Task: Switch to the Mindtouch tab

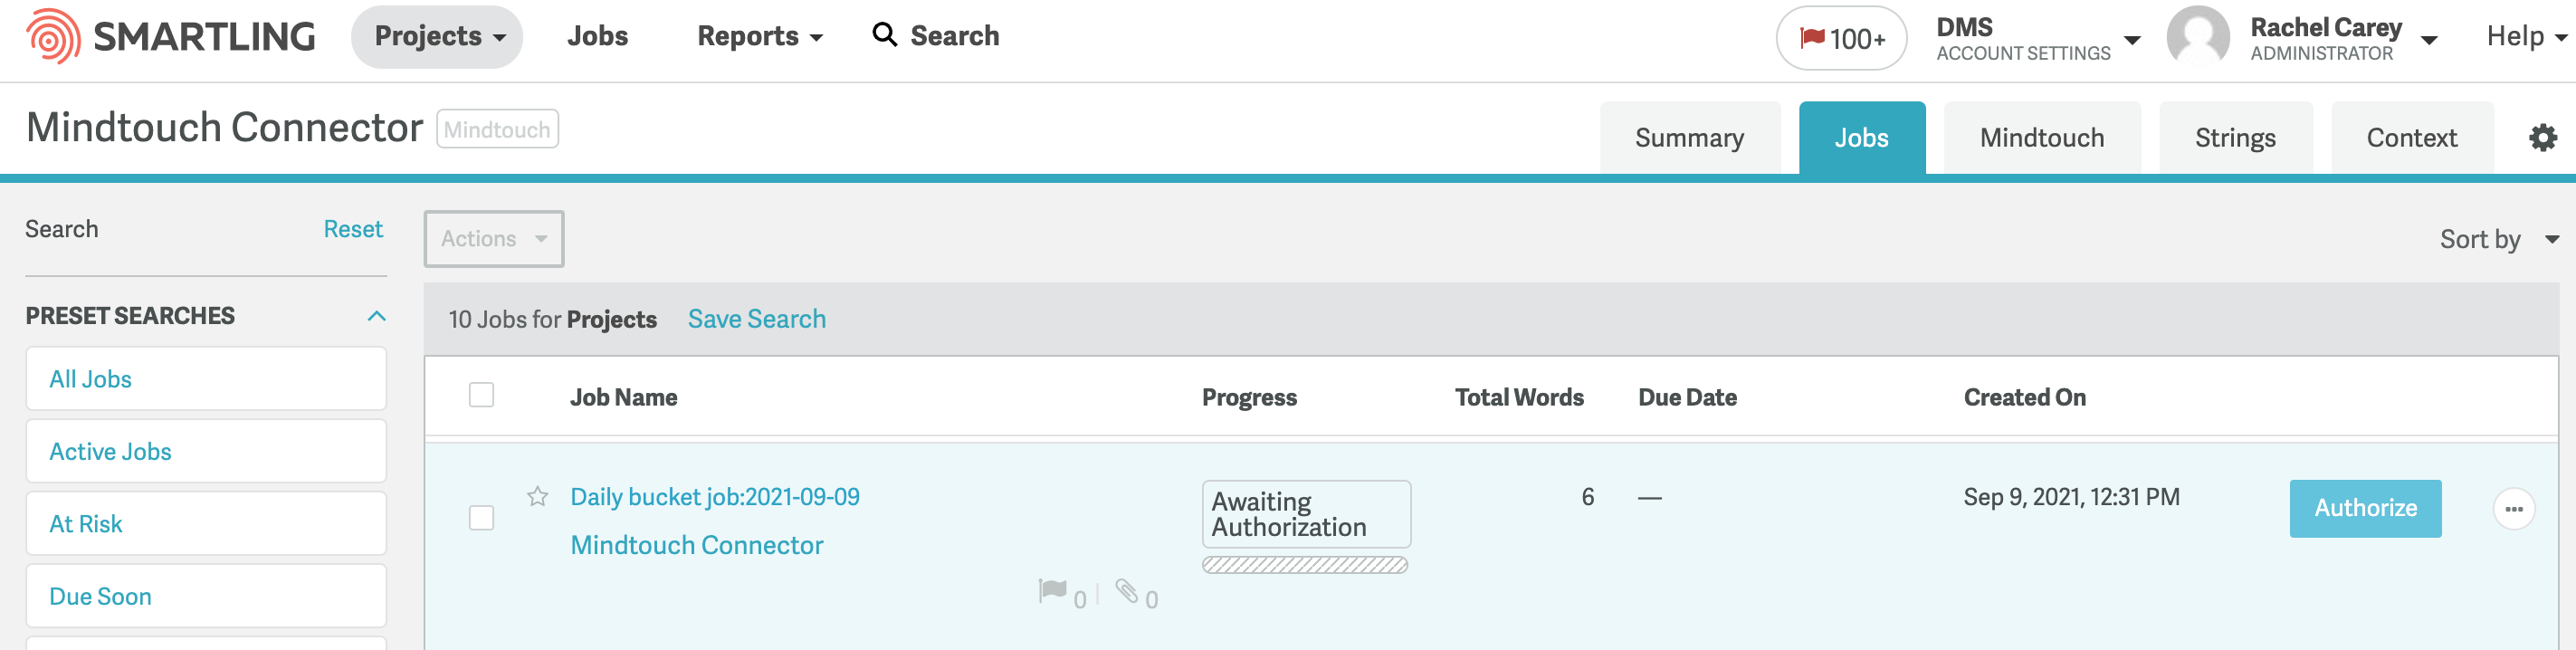Action: 2041,138
